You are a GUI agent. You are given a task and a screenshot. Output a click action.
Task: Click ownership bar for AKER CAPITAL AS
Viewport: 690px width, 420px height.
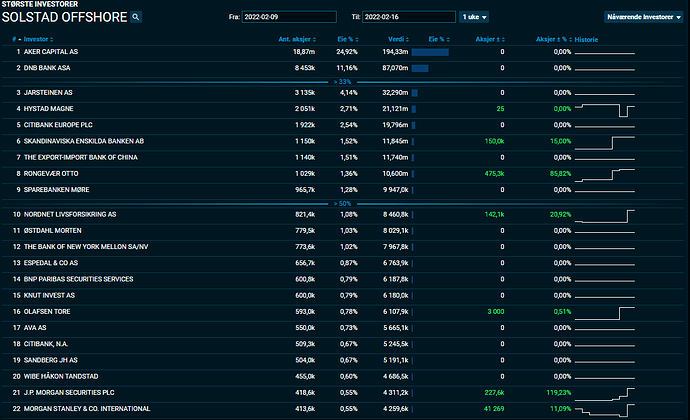click(430, 52)
